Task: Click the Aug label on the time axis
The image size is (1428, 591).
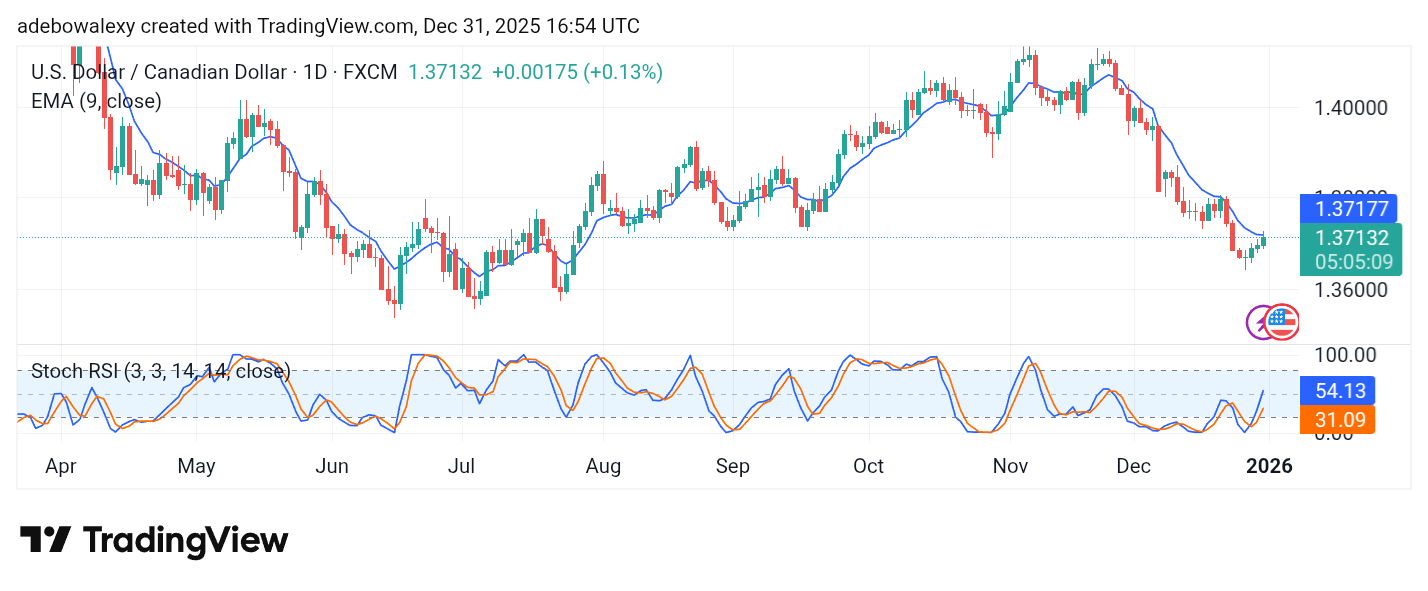Action: pos(603,466)
